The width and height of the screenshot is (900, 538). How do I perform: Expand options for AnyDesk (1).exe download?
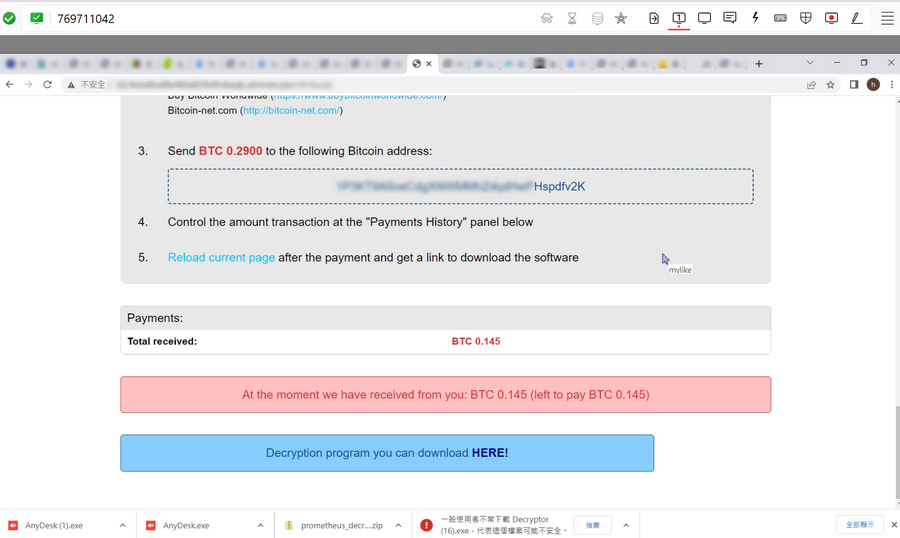click(123, 525)
